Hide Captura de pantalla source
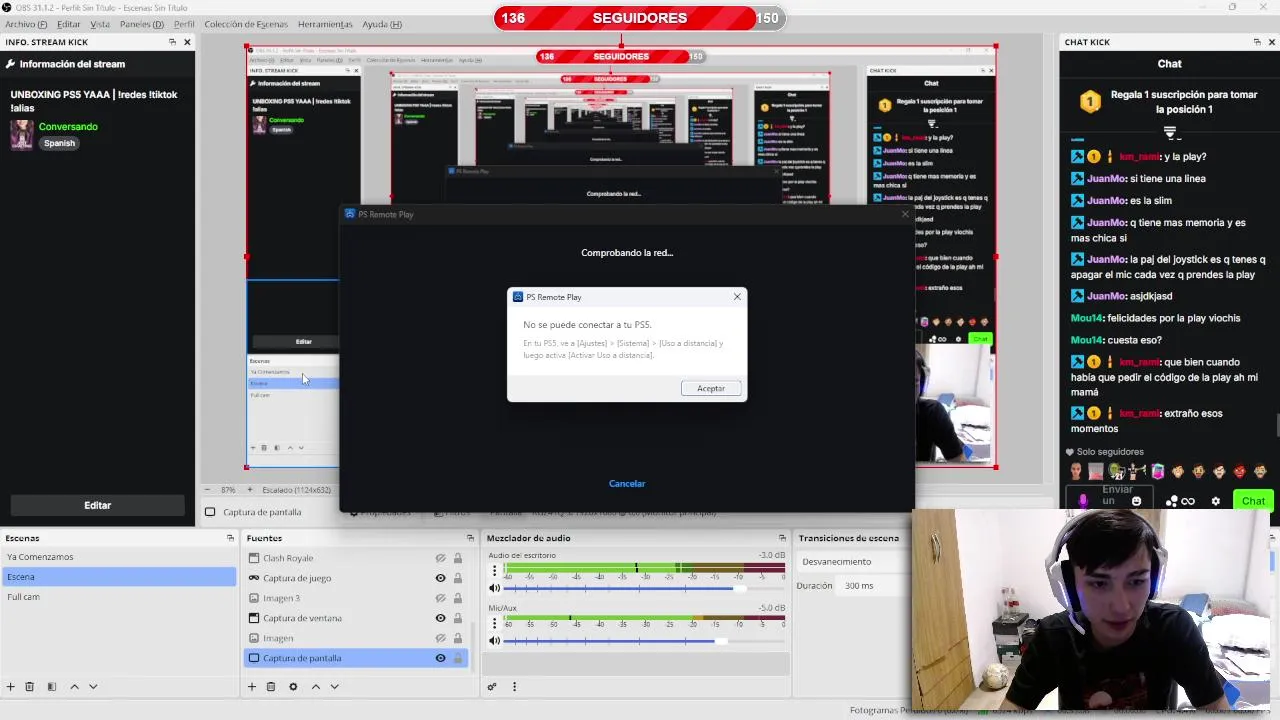This screenshot has width=1280, height=720. 440,658
